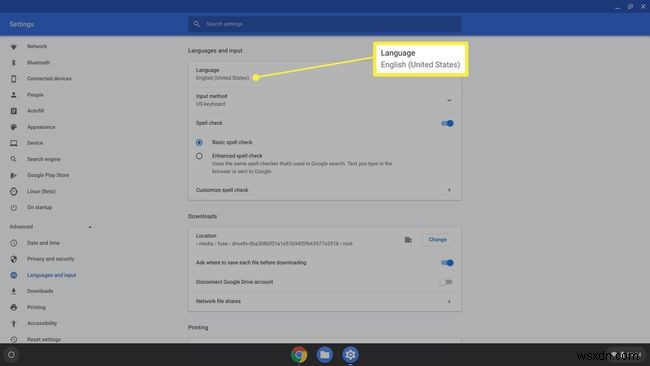Click the Accessibility figure icon
Screen dimensions: 650x366
(x=14, y=323)
